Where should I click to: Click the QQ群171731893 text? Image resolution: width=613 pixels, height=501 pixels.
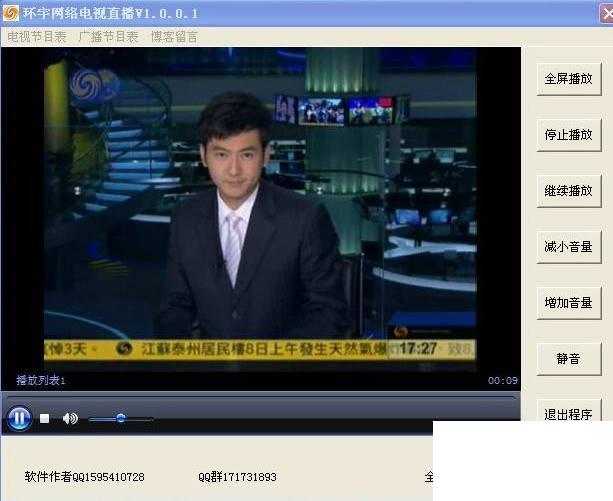pos(237,477)
